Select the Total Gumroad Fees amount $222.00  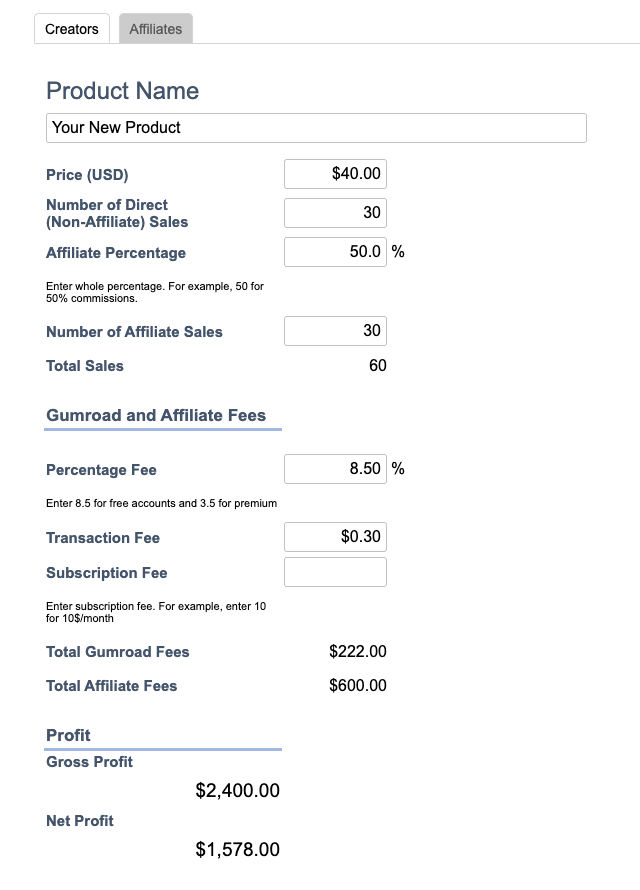[x=357, y=652]
